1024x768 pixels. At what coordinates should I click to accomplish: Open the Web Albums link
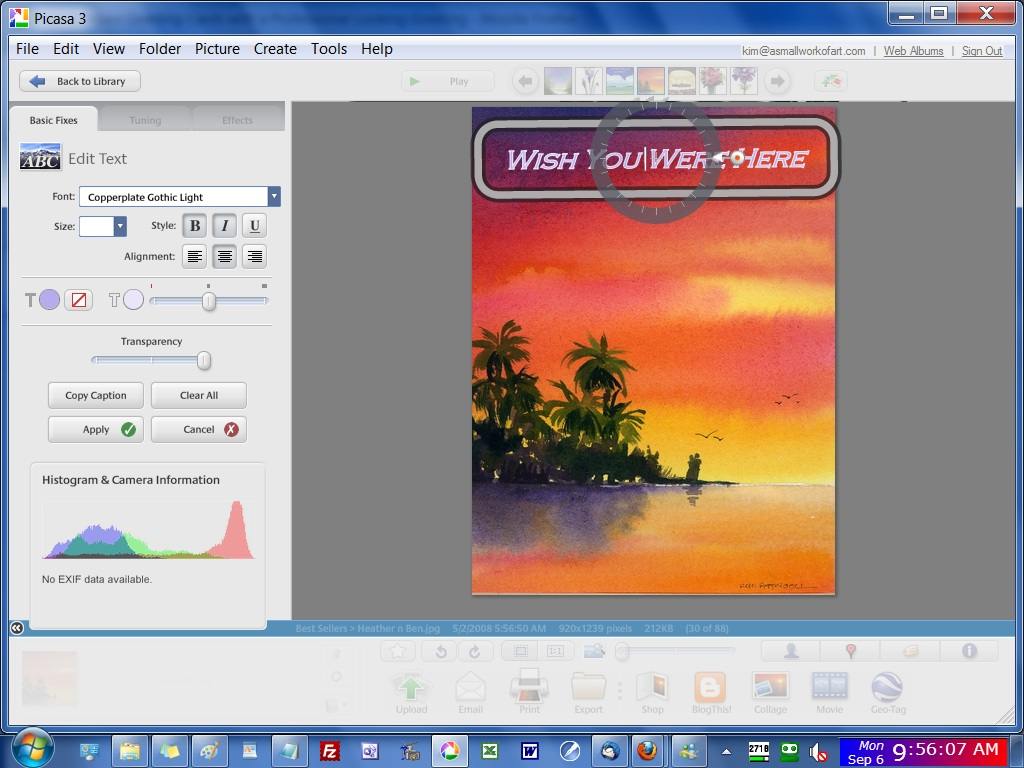pyautogui.click(x=913, y=51)
